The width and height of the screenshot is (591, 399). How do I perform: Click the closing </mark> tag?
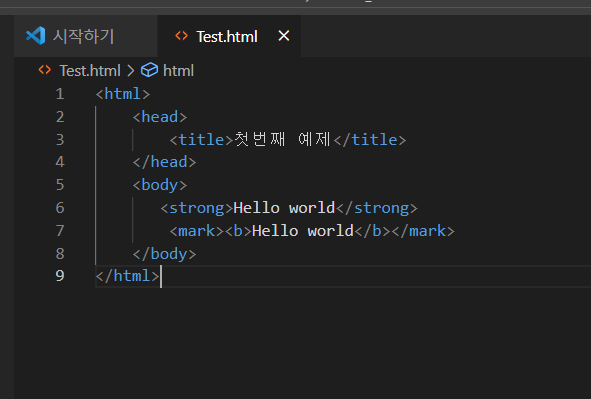(x=423, y=231)
